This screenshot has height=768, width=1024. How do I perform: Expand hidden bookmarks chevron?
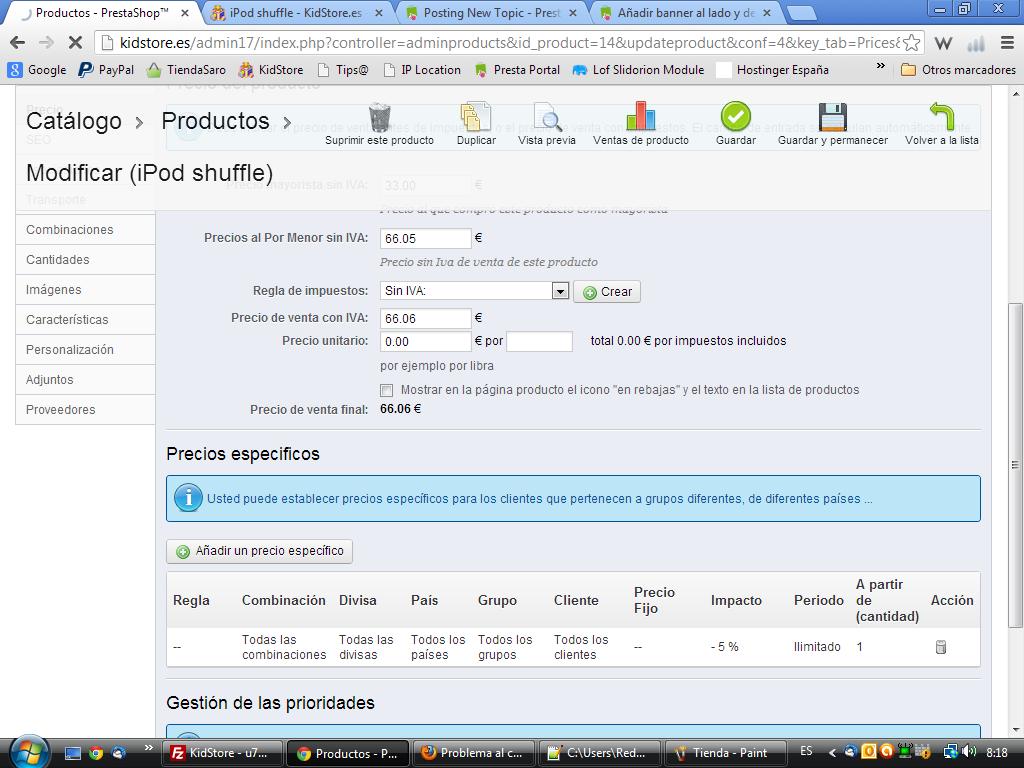click(x=880, y=66)
